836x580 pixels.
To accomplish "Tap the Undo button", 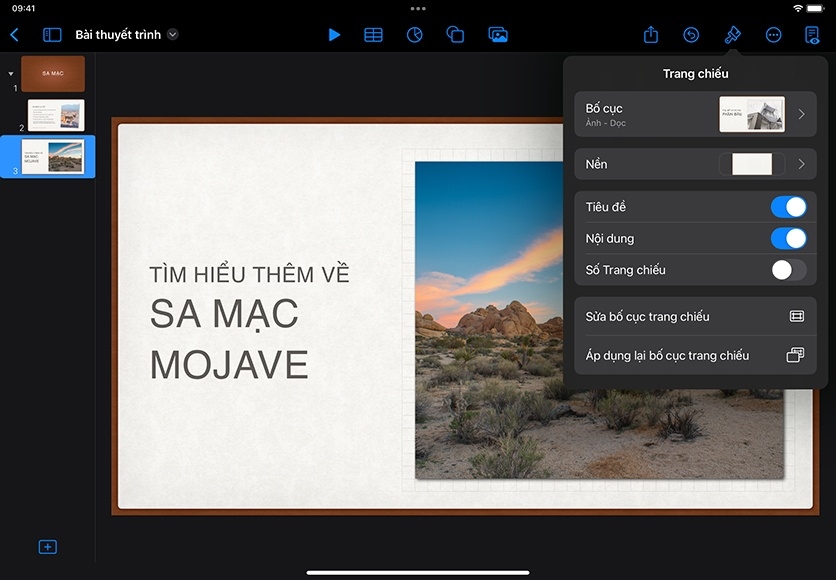I will coord(691,35).
